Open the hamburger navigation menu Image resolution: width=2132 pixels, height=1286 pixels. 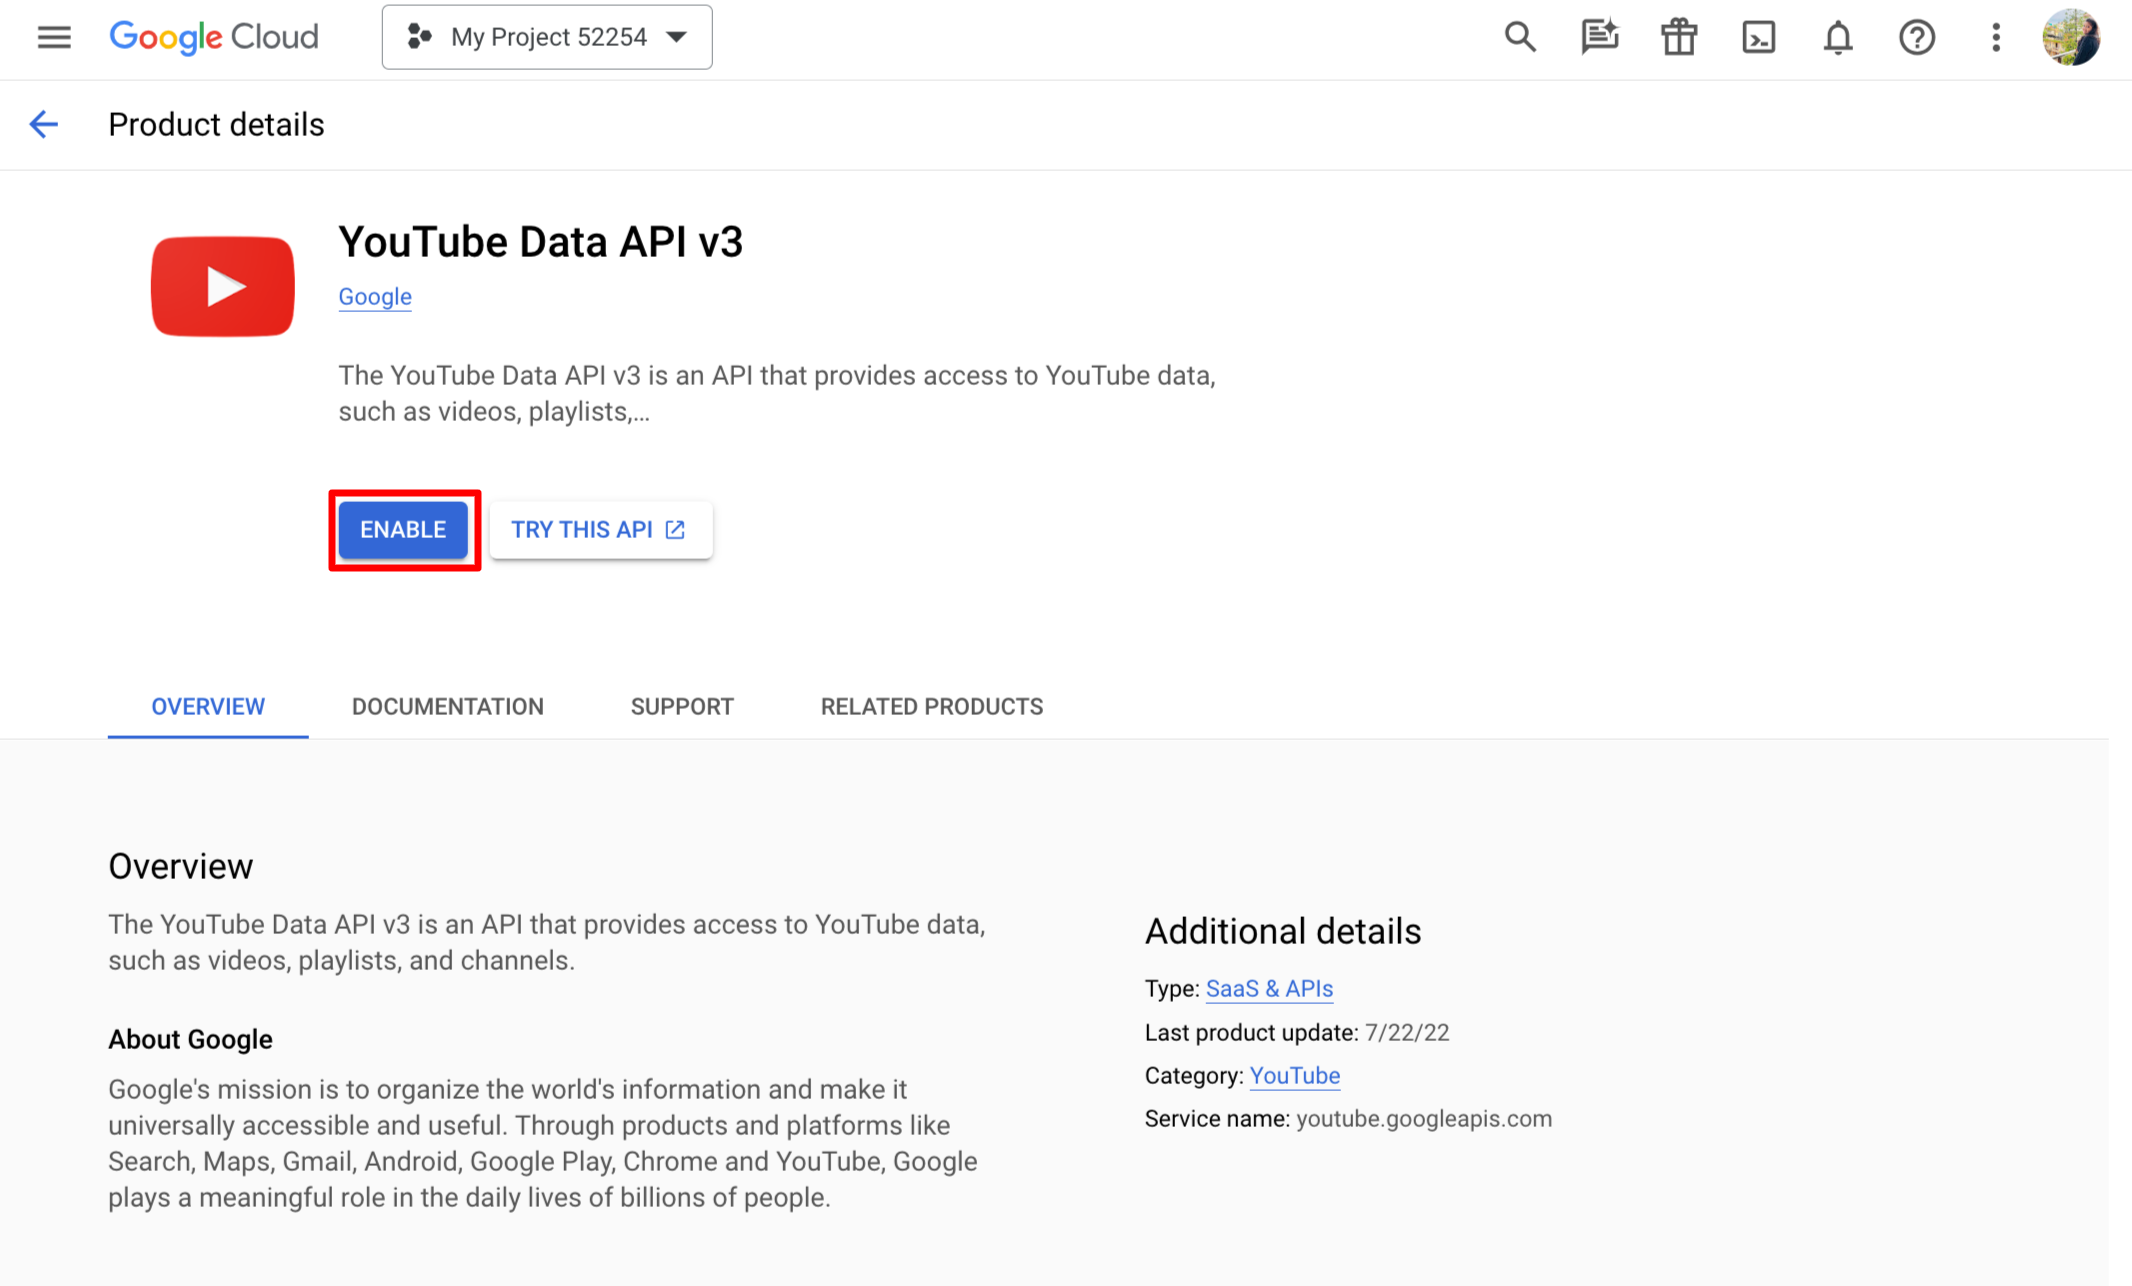click(x=54, y=38)
